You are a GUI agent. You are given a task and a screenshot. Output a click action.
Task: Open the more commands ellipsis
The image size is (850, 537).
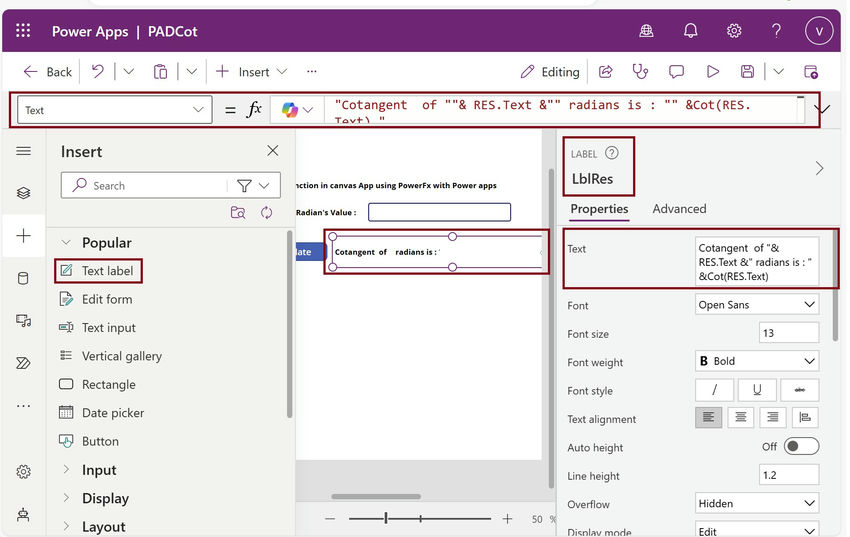[x=311, y=72]
